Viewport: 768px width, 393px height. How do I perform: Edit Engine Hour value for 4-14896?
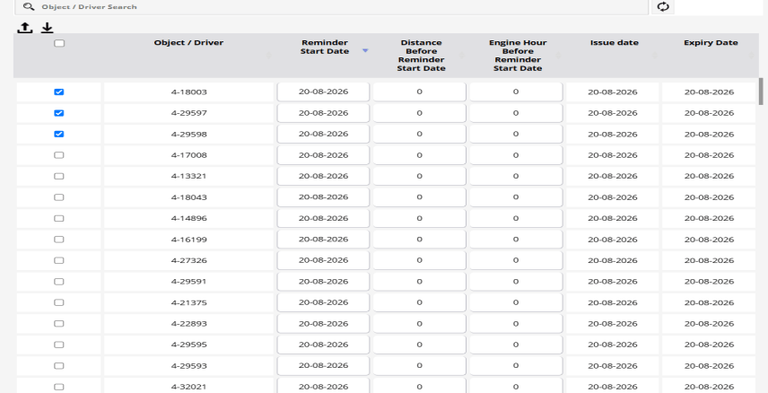click(516, 219)
